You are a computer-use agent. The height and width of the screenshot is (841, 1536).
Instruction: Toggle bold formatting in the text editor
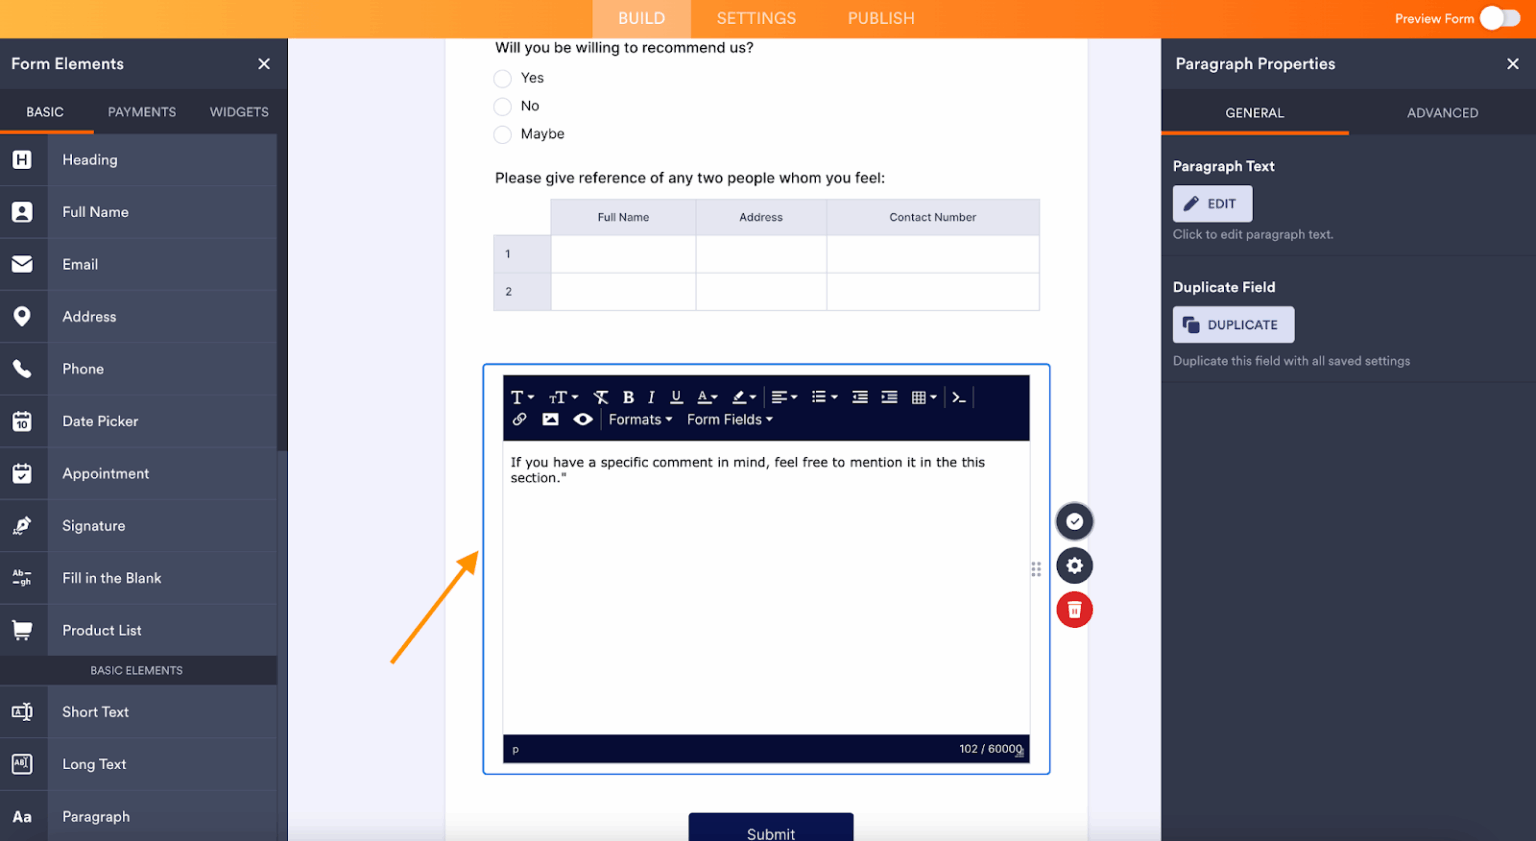(x=628, y=397)
